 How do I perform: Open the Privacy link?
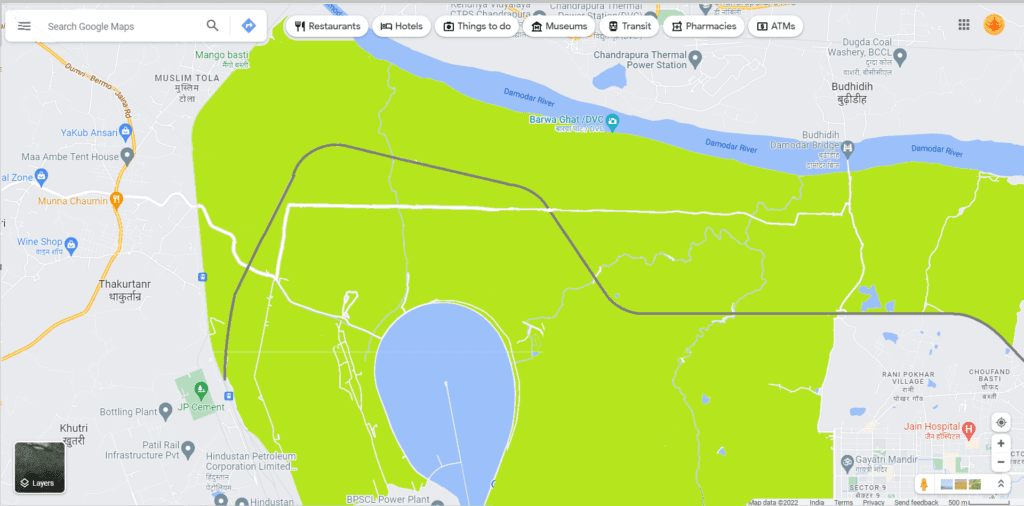pyautogui.click(x=873, y=502)
